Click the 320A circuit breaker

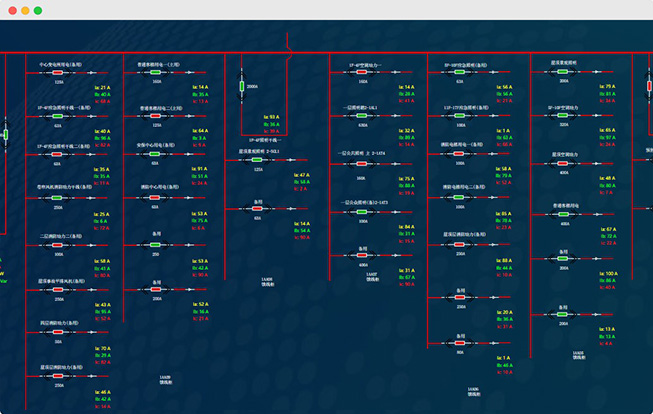(565, 117)
